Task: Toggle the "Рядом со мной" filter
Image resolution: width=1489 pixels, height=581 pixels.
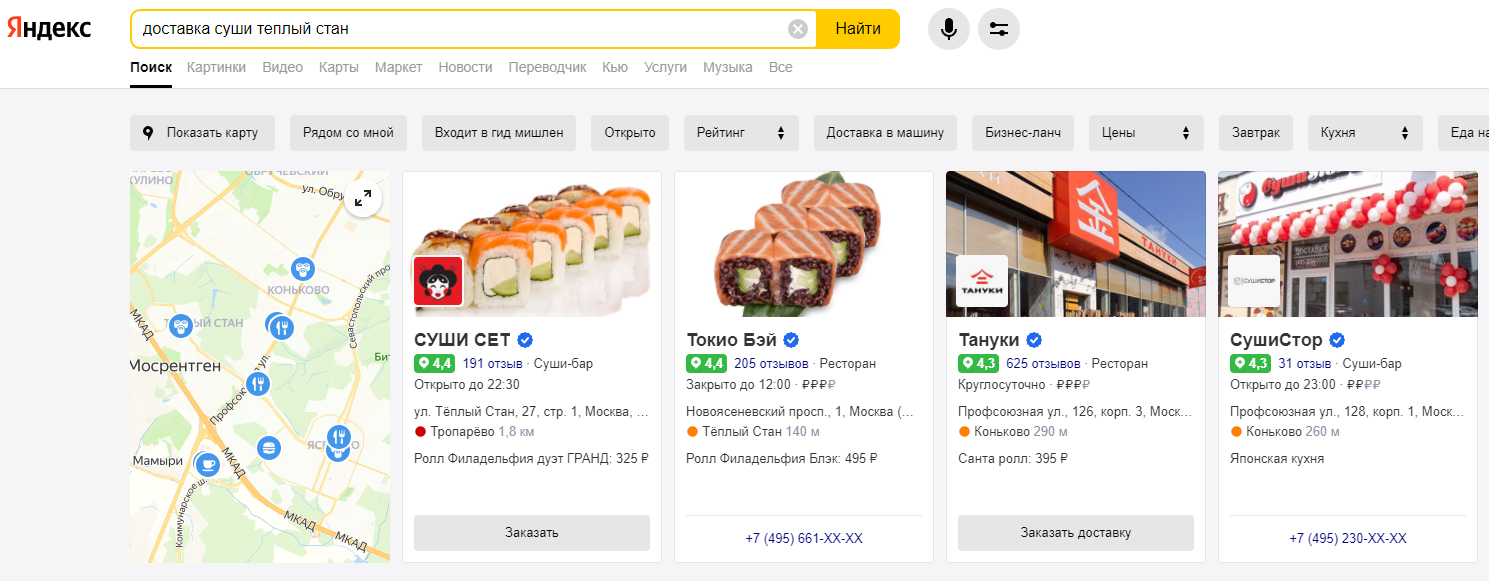Action: pyautogui.click(x=348, y=133)
